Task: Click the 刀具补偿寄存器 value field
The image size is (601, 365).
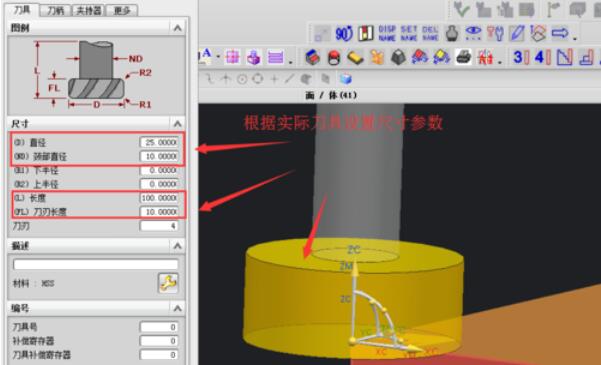Action: (x=159, y=355)
